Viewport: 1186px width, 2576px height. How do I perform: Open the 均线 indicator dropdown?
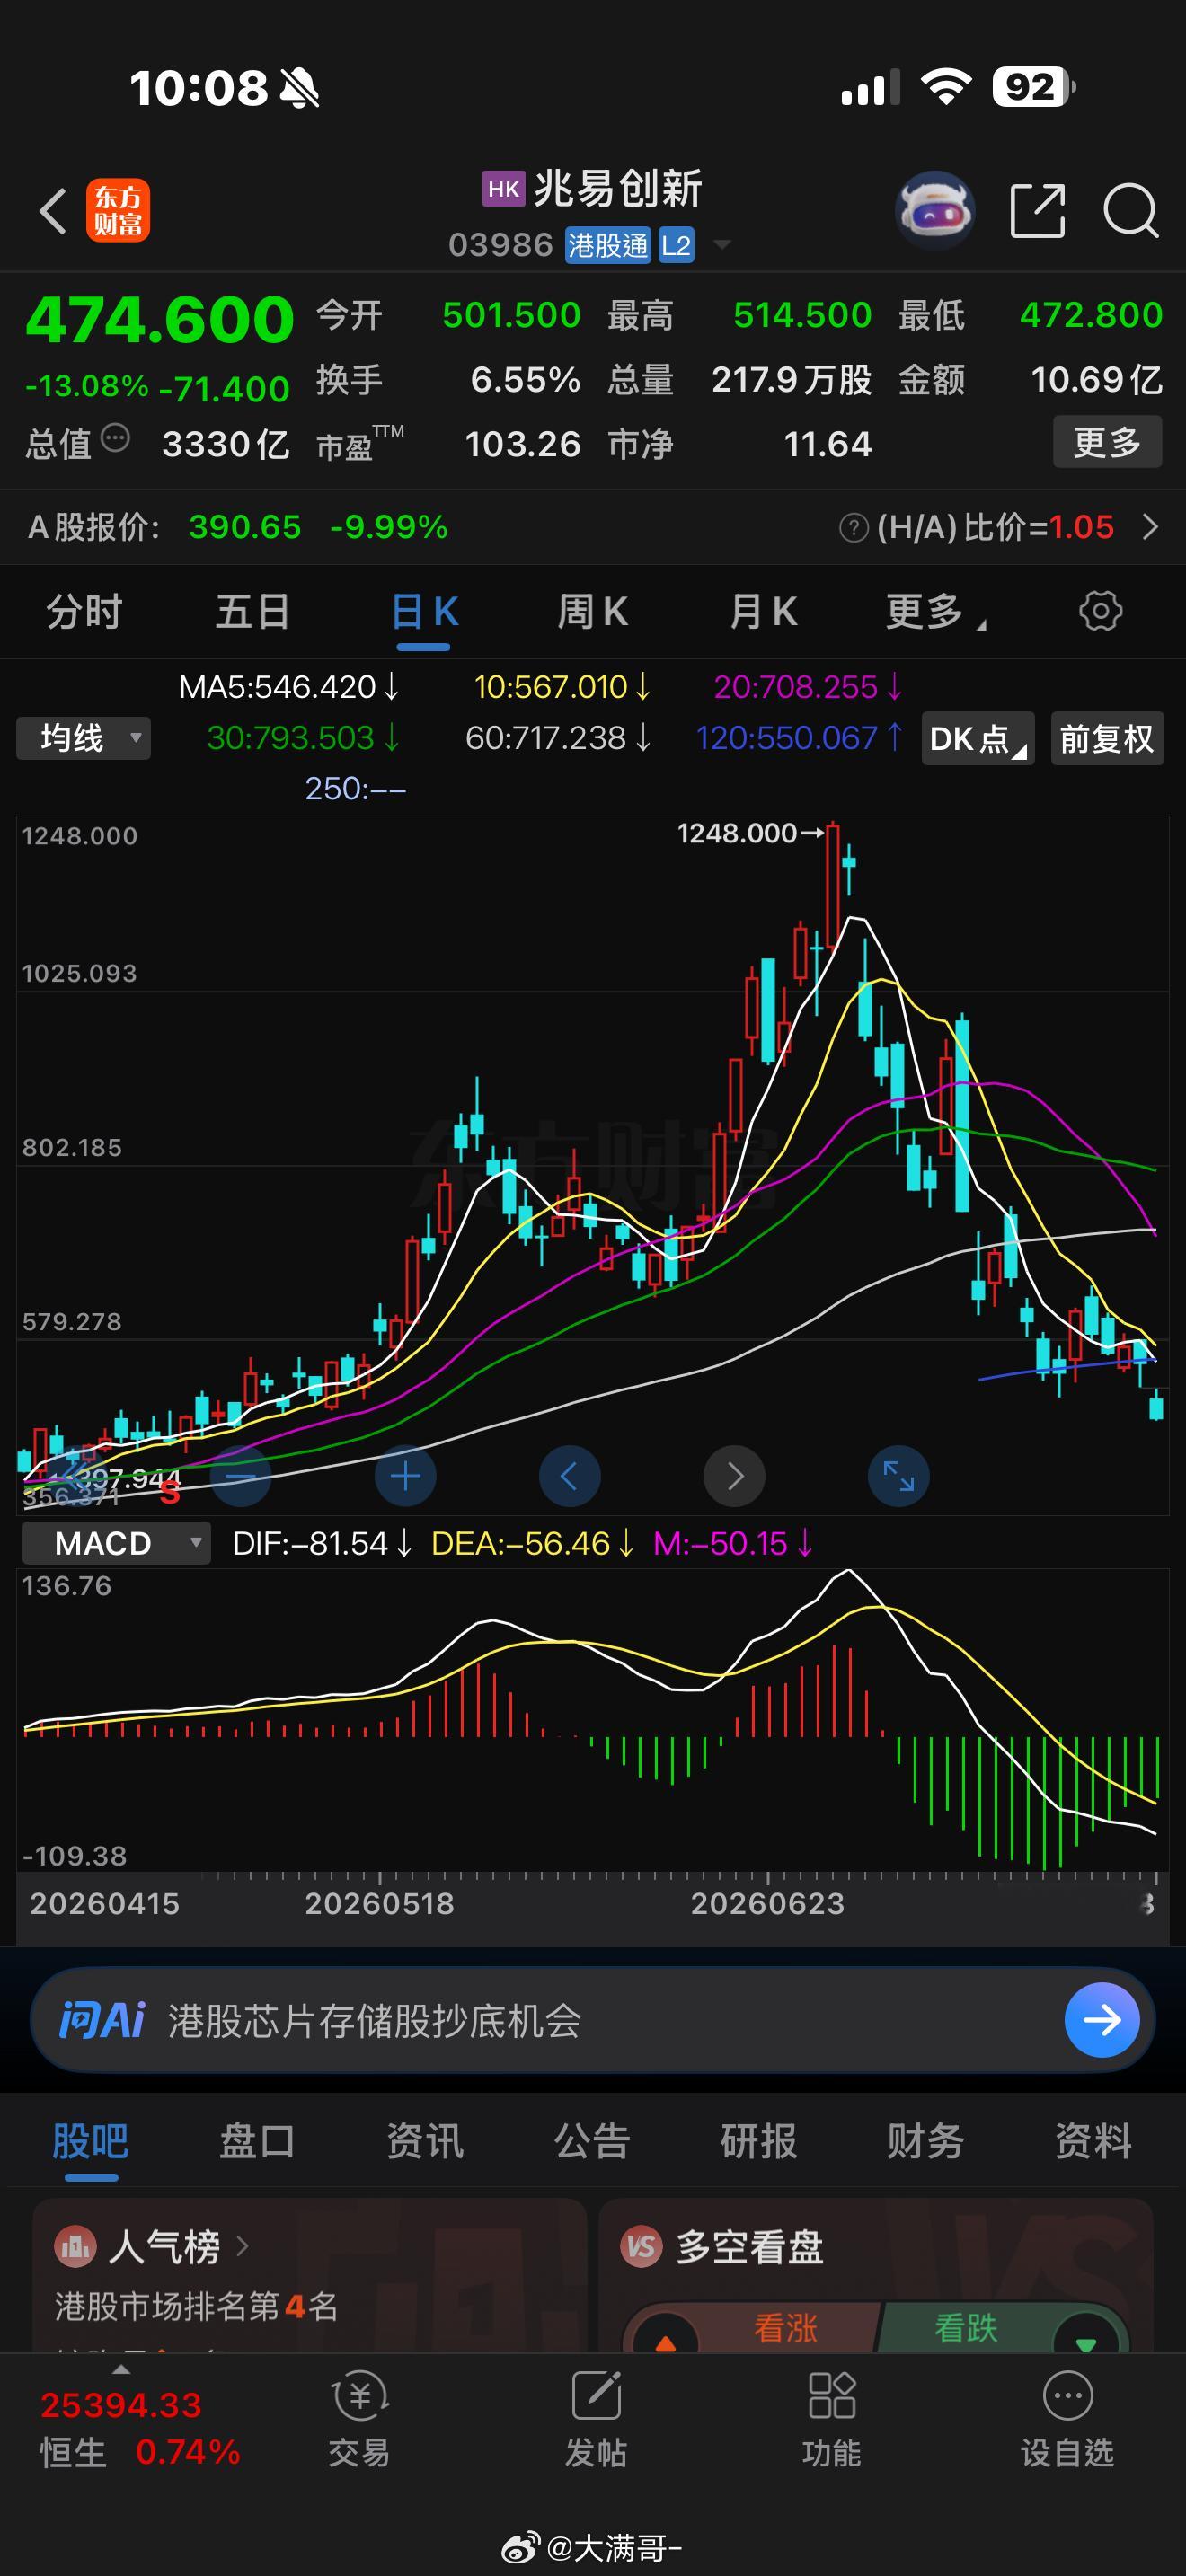[x=83, y=739]
